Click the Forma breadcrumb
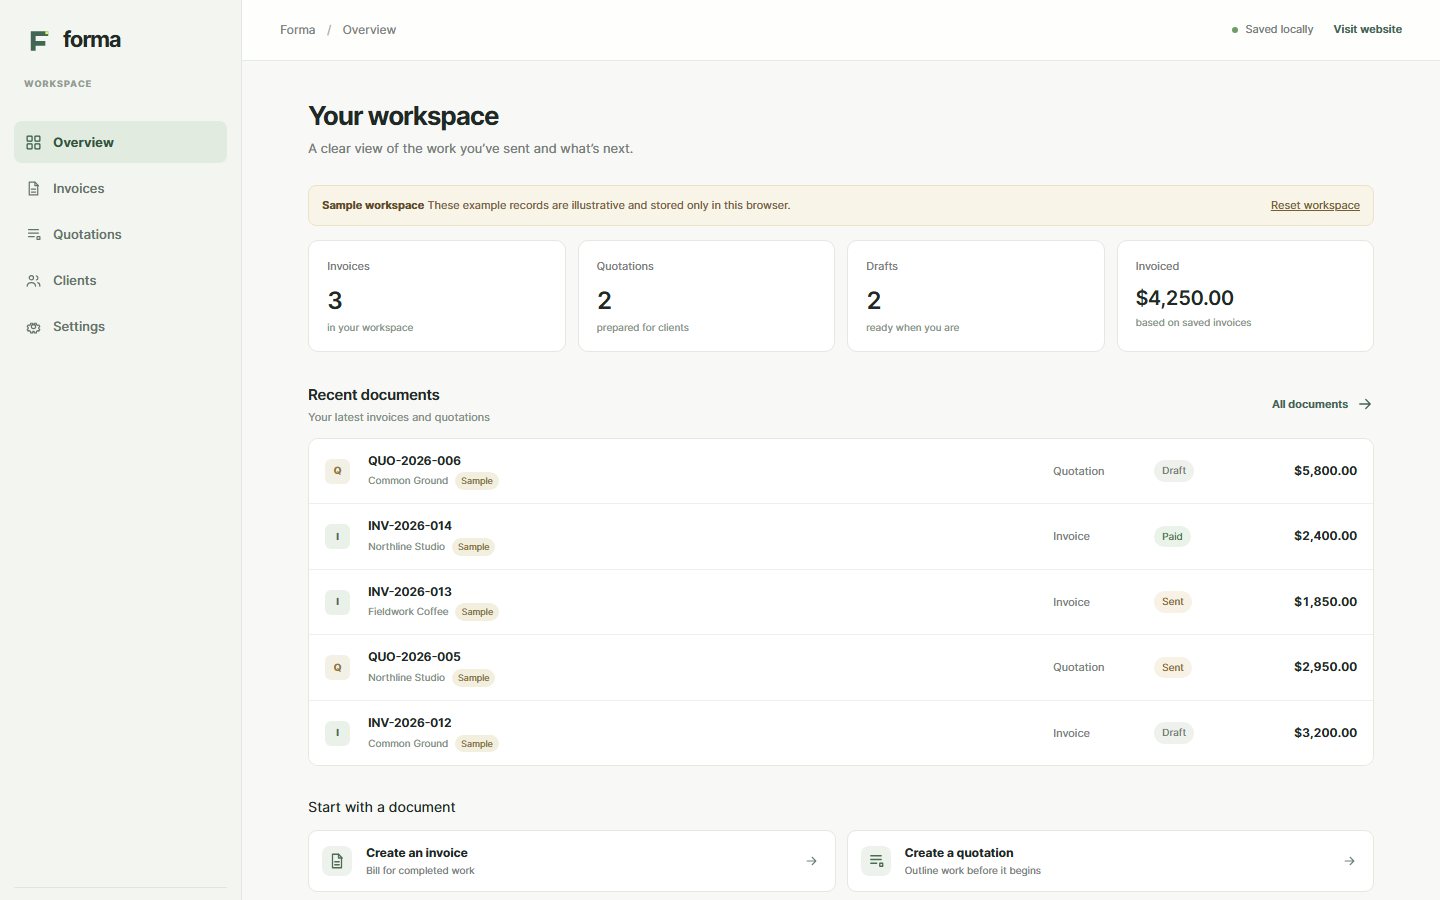Screen dimensions: 1440x900 (298, 30)
